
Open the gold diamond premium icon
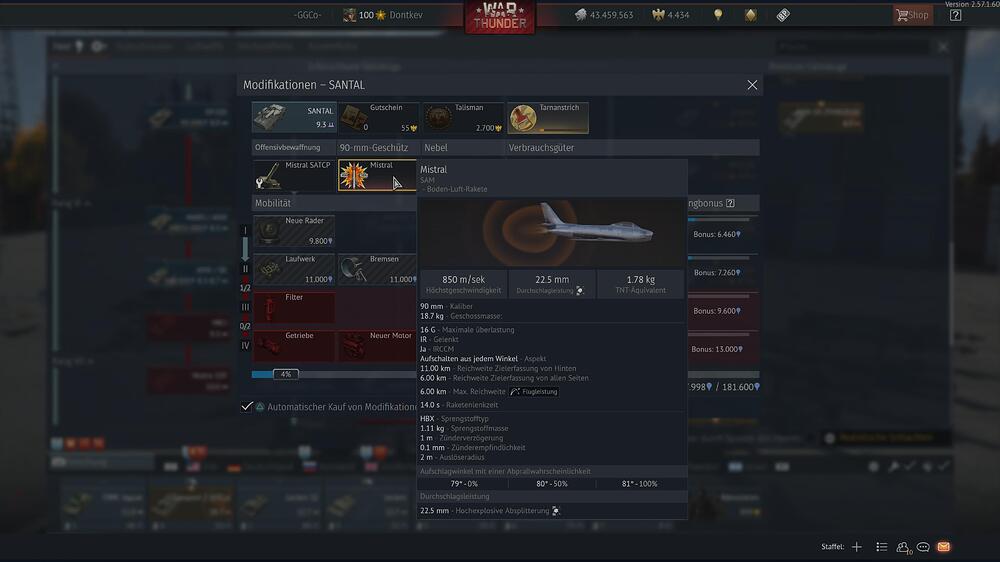tap(751, 15)
